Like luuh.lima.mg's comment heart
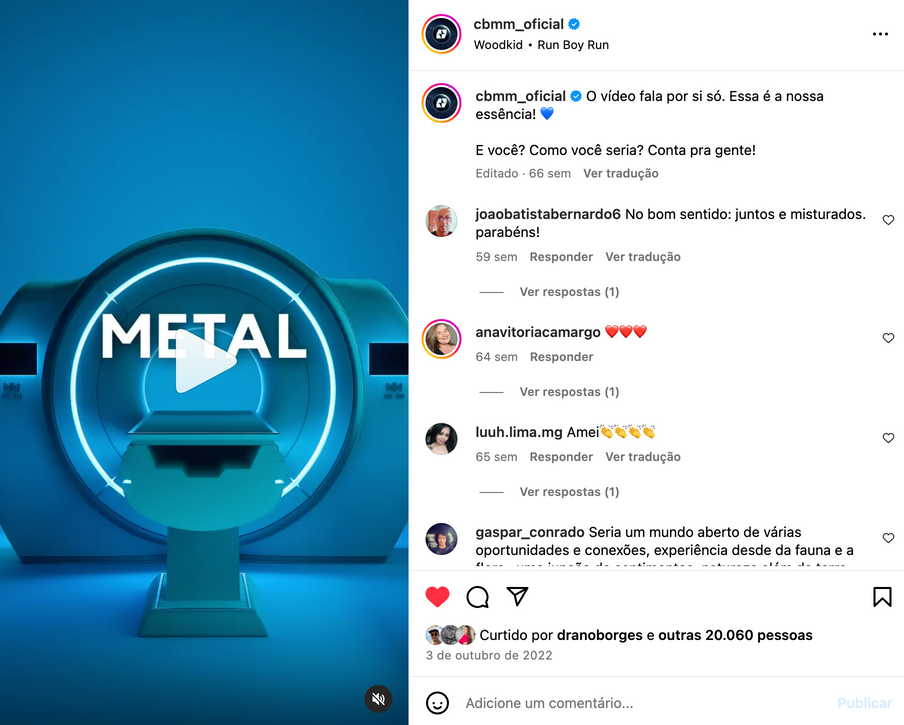Image resolution: width=904 pixels, height=725 pixels. coord(888,438)
